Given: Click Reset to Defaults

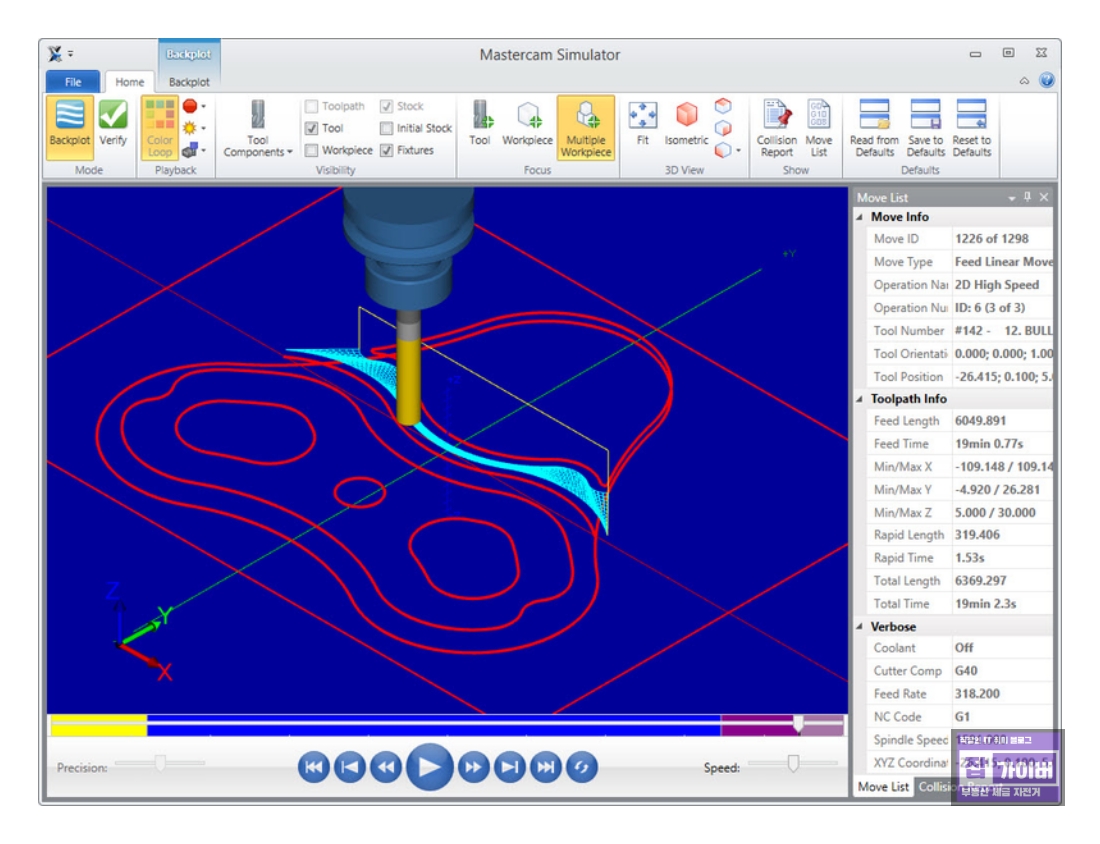Looking at the screenshot, I should [972, 128].
